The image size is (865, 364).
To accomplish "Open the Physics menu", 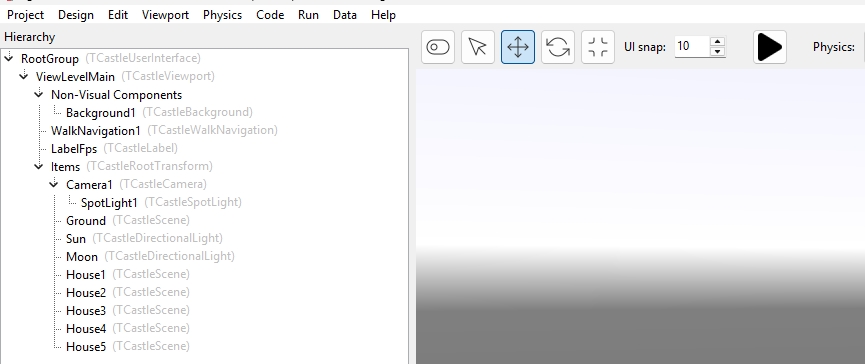I will point(222,15).
